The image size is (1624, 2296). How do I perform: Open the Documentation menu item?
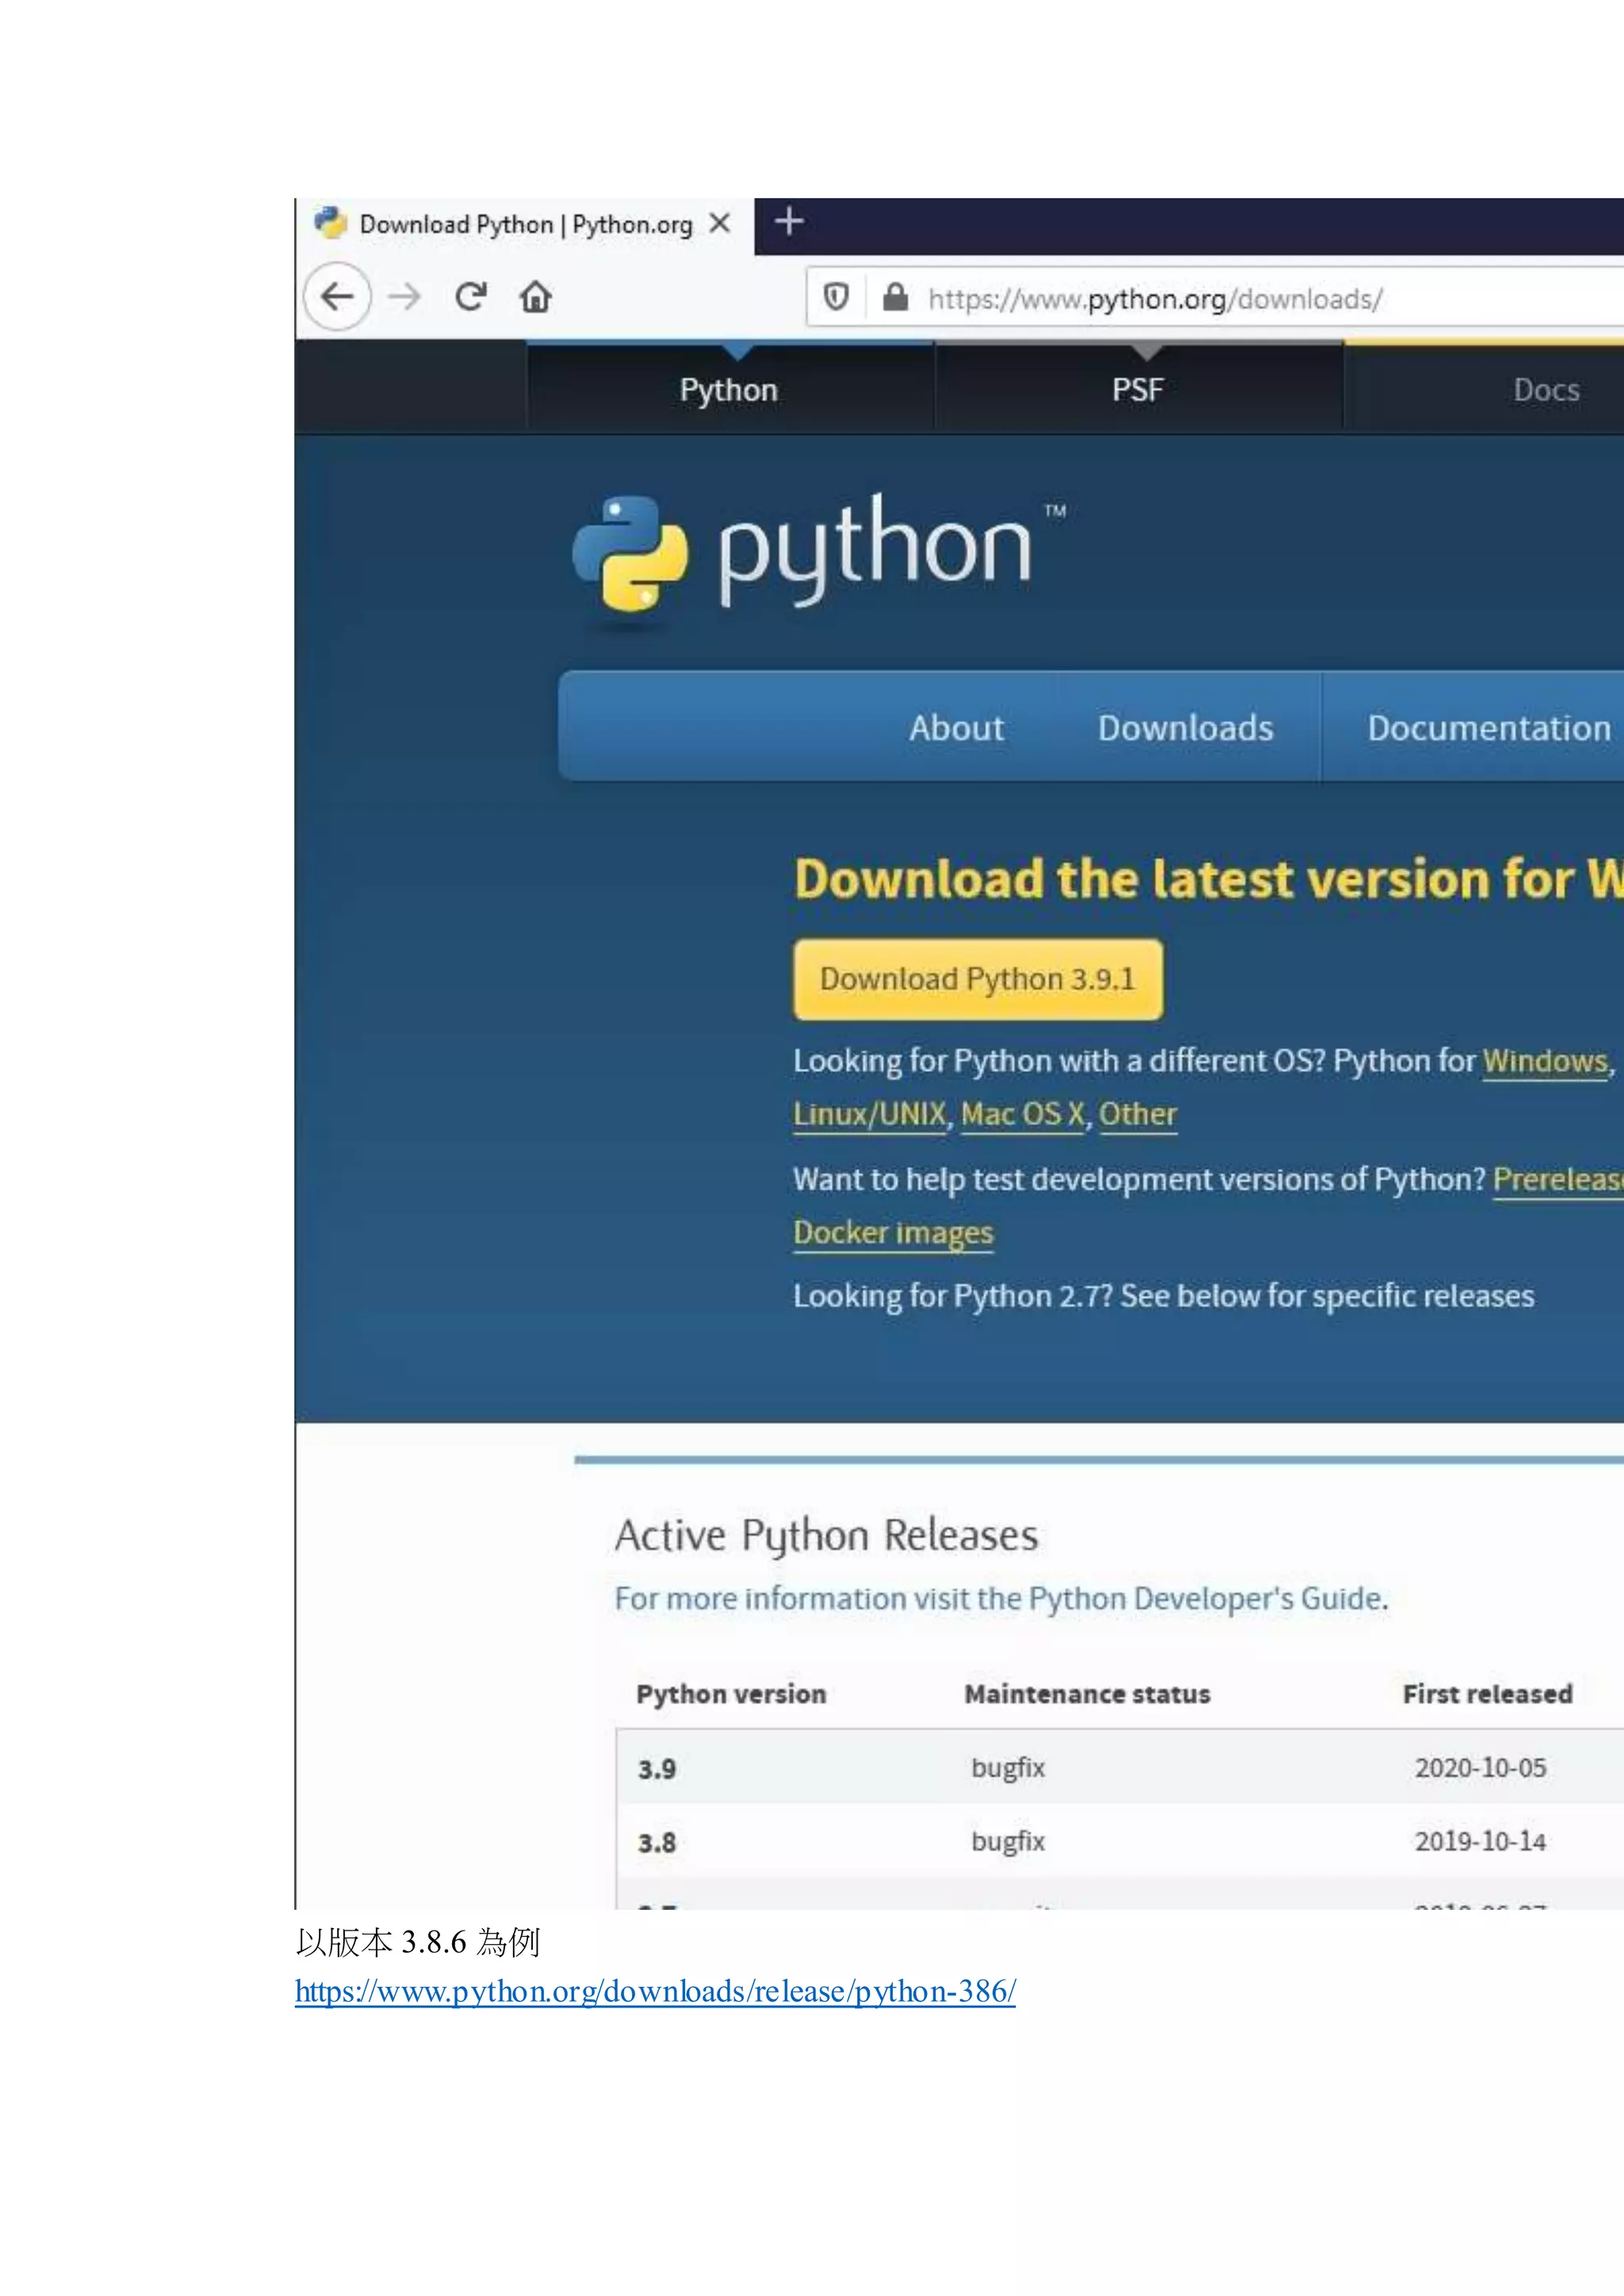pyautogui.click(x=1488, y=728)
